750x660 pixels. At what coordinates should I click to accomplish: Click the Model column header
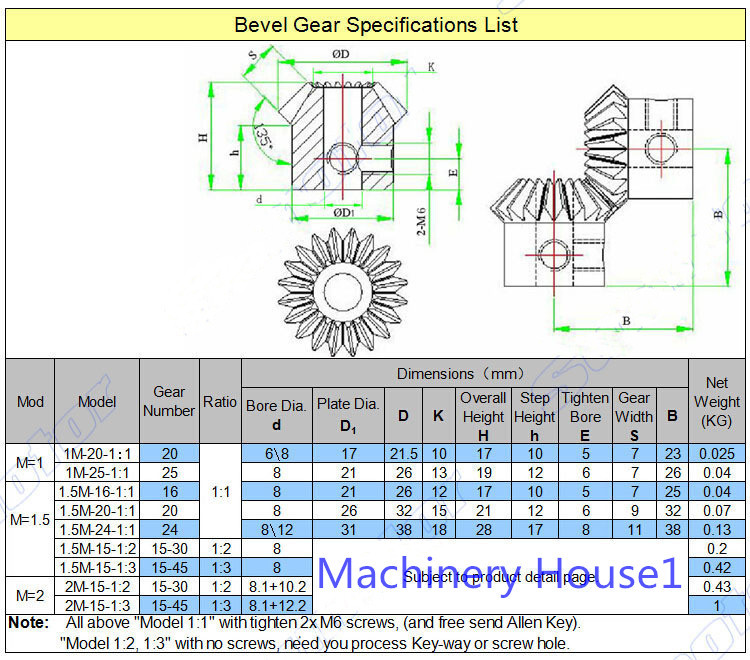97,401
